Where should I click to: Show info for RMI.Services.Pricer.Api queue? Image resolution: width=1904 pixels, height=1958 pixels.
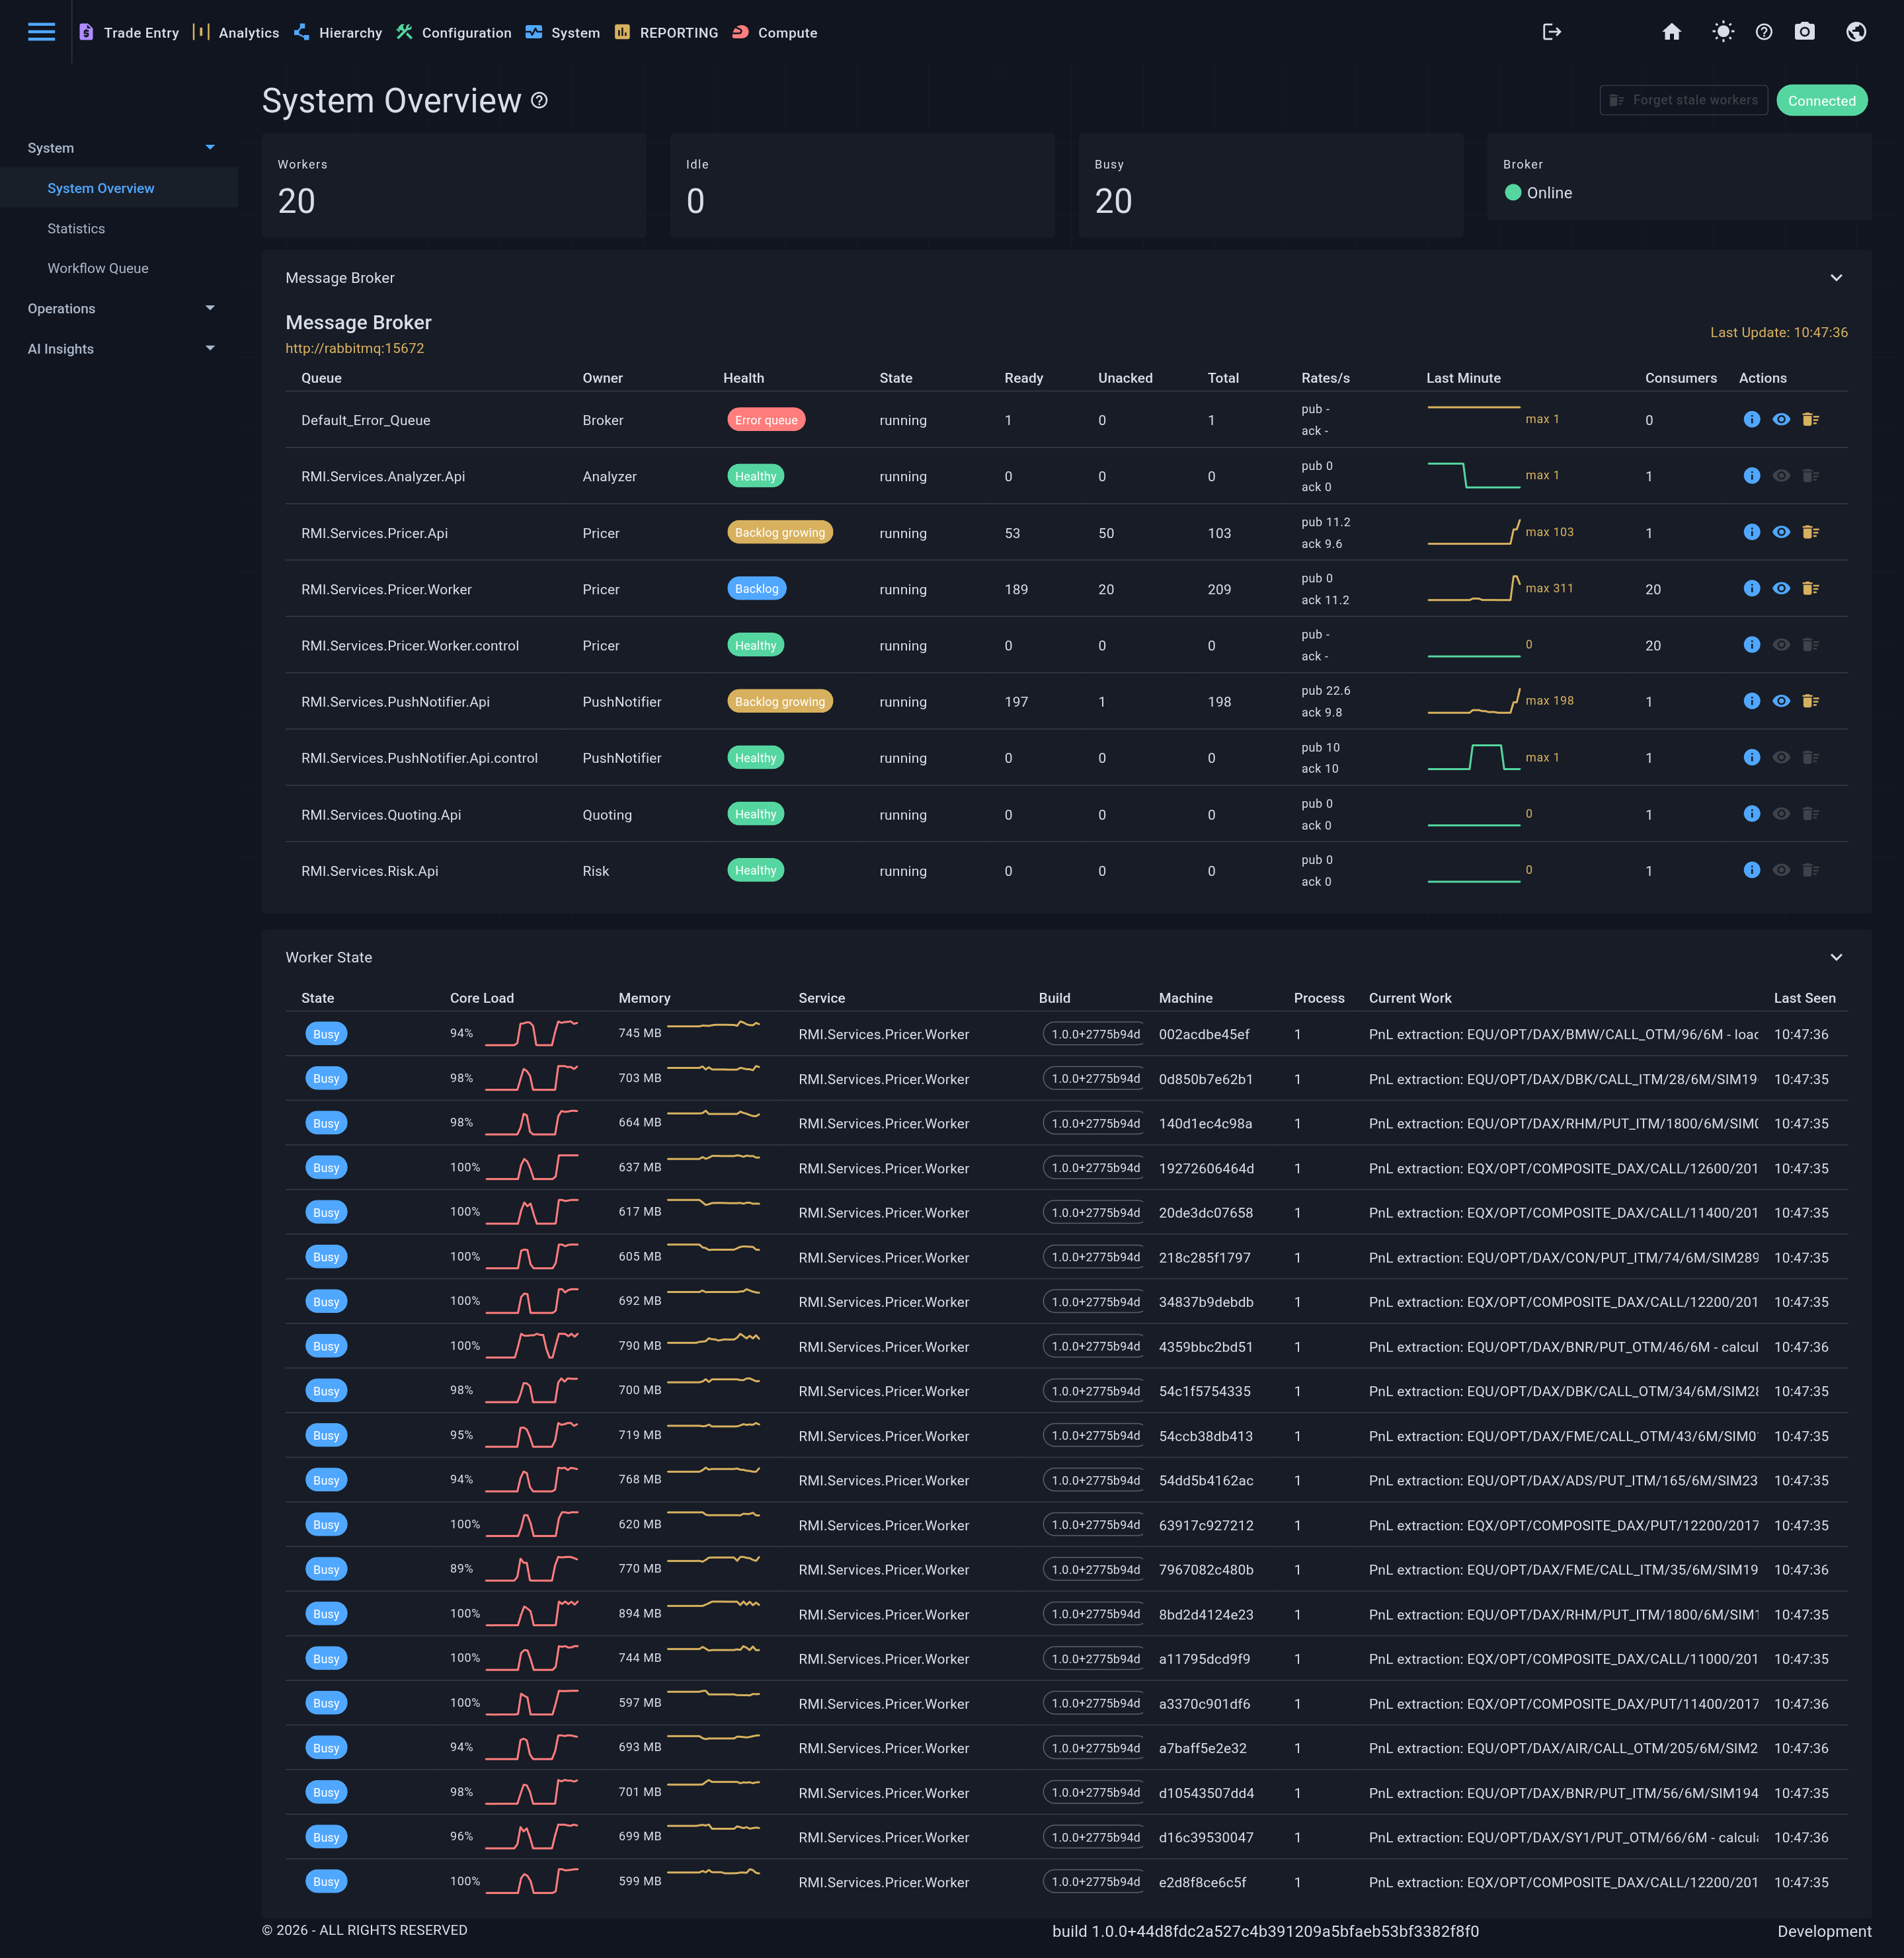[x=1751, y=532]
